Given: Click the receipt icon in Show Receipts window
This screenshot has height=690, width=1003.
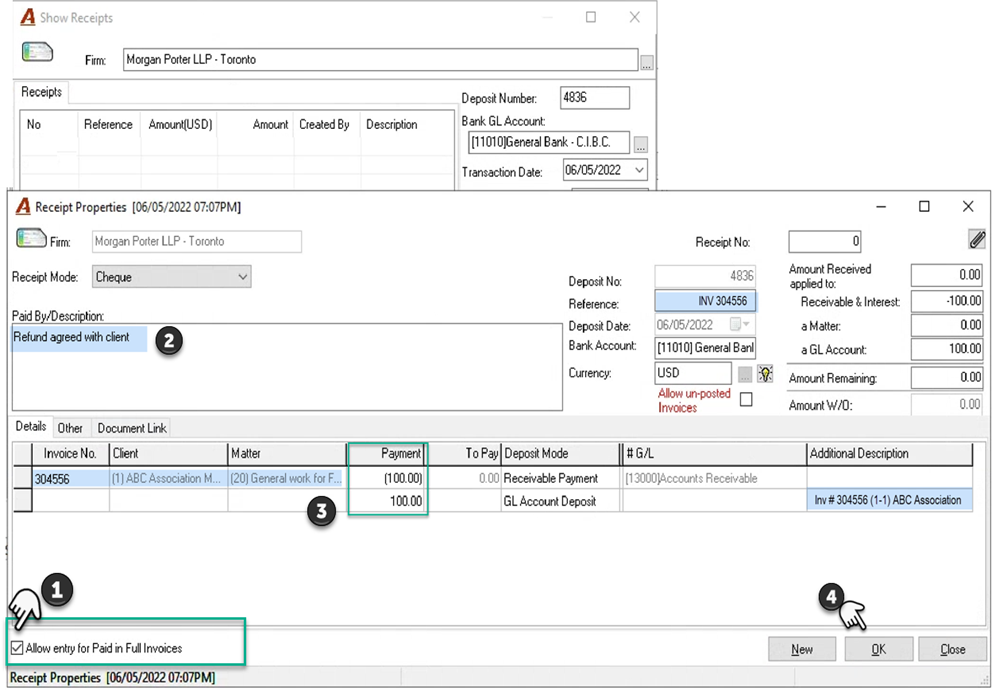Looking at the screenshot, I should [x=37, y=52].
